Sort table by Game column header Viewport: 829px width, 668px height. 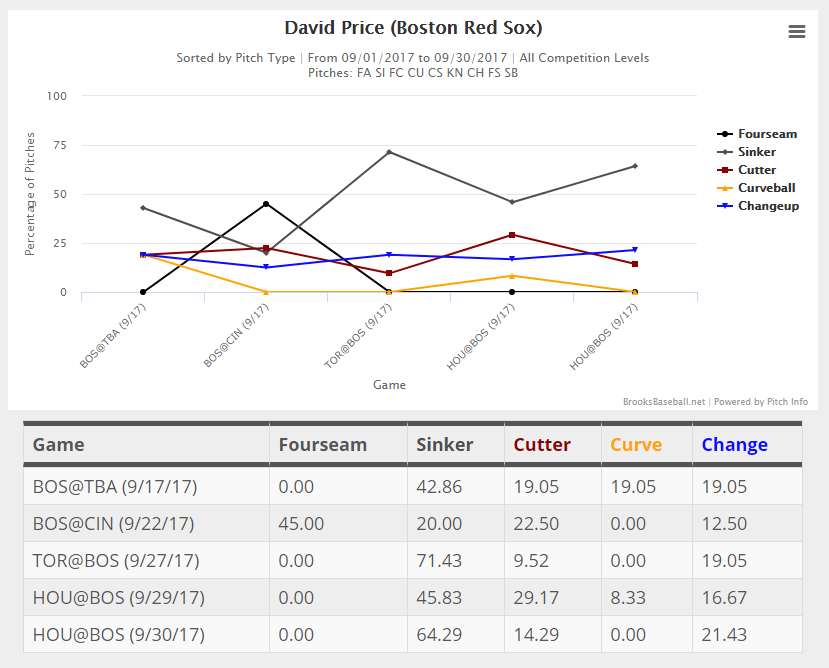(59, 445)
